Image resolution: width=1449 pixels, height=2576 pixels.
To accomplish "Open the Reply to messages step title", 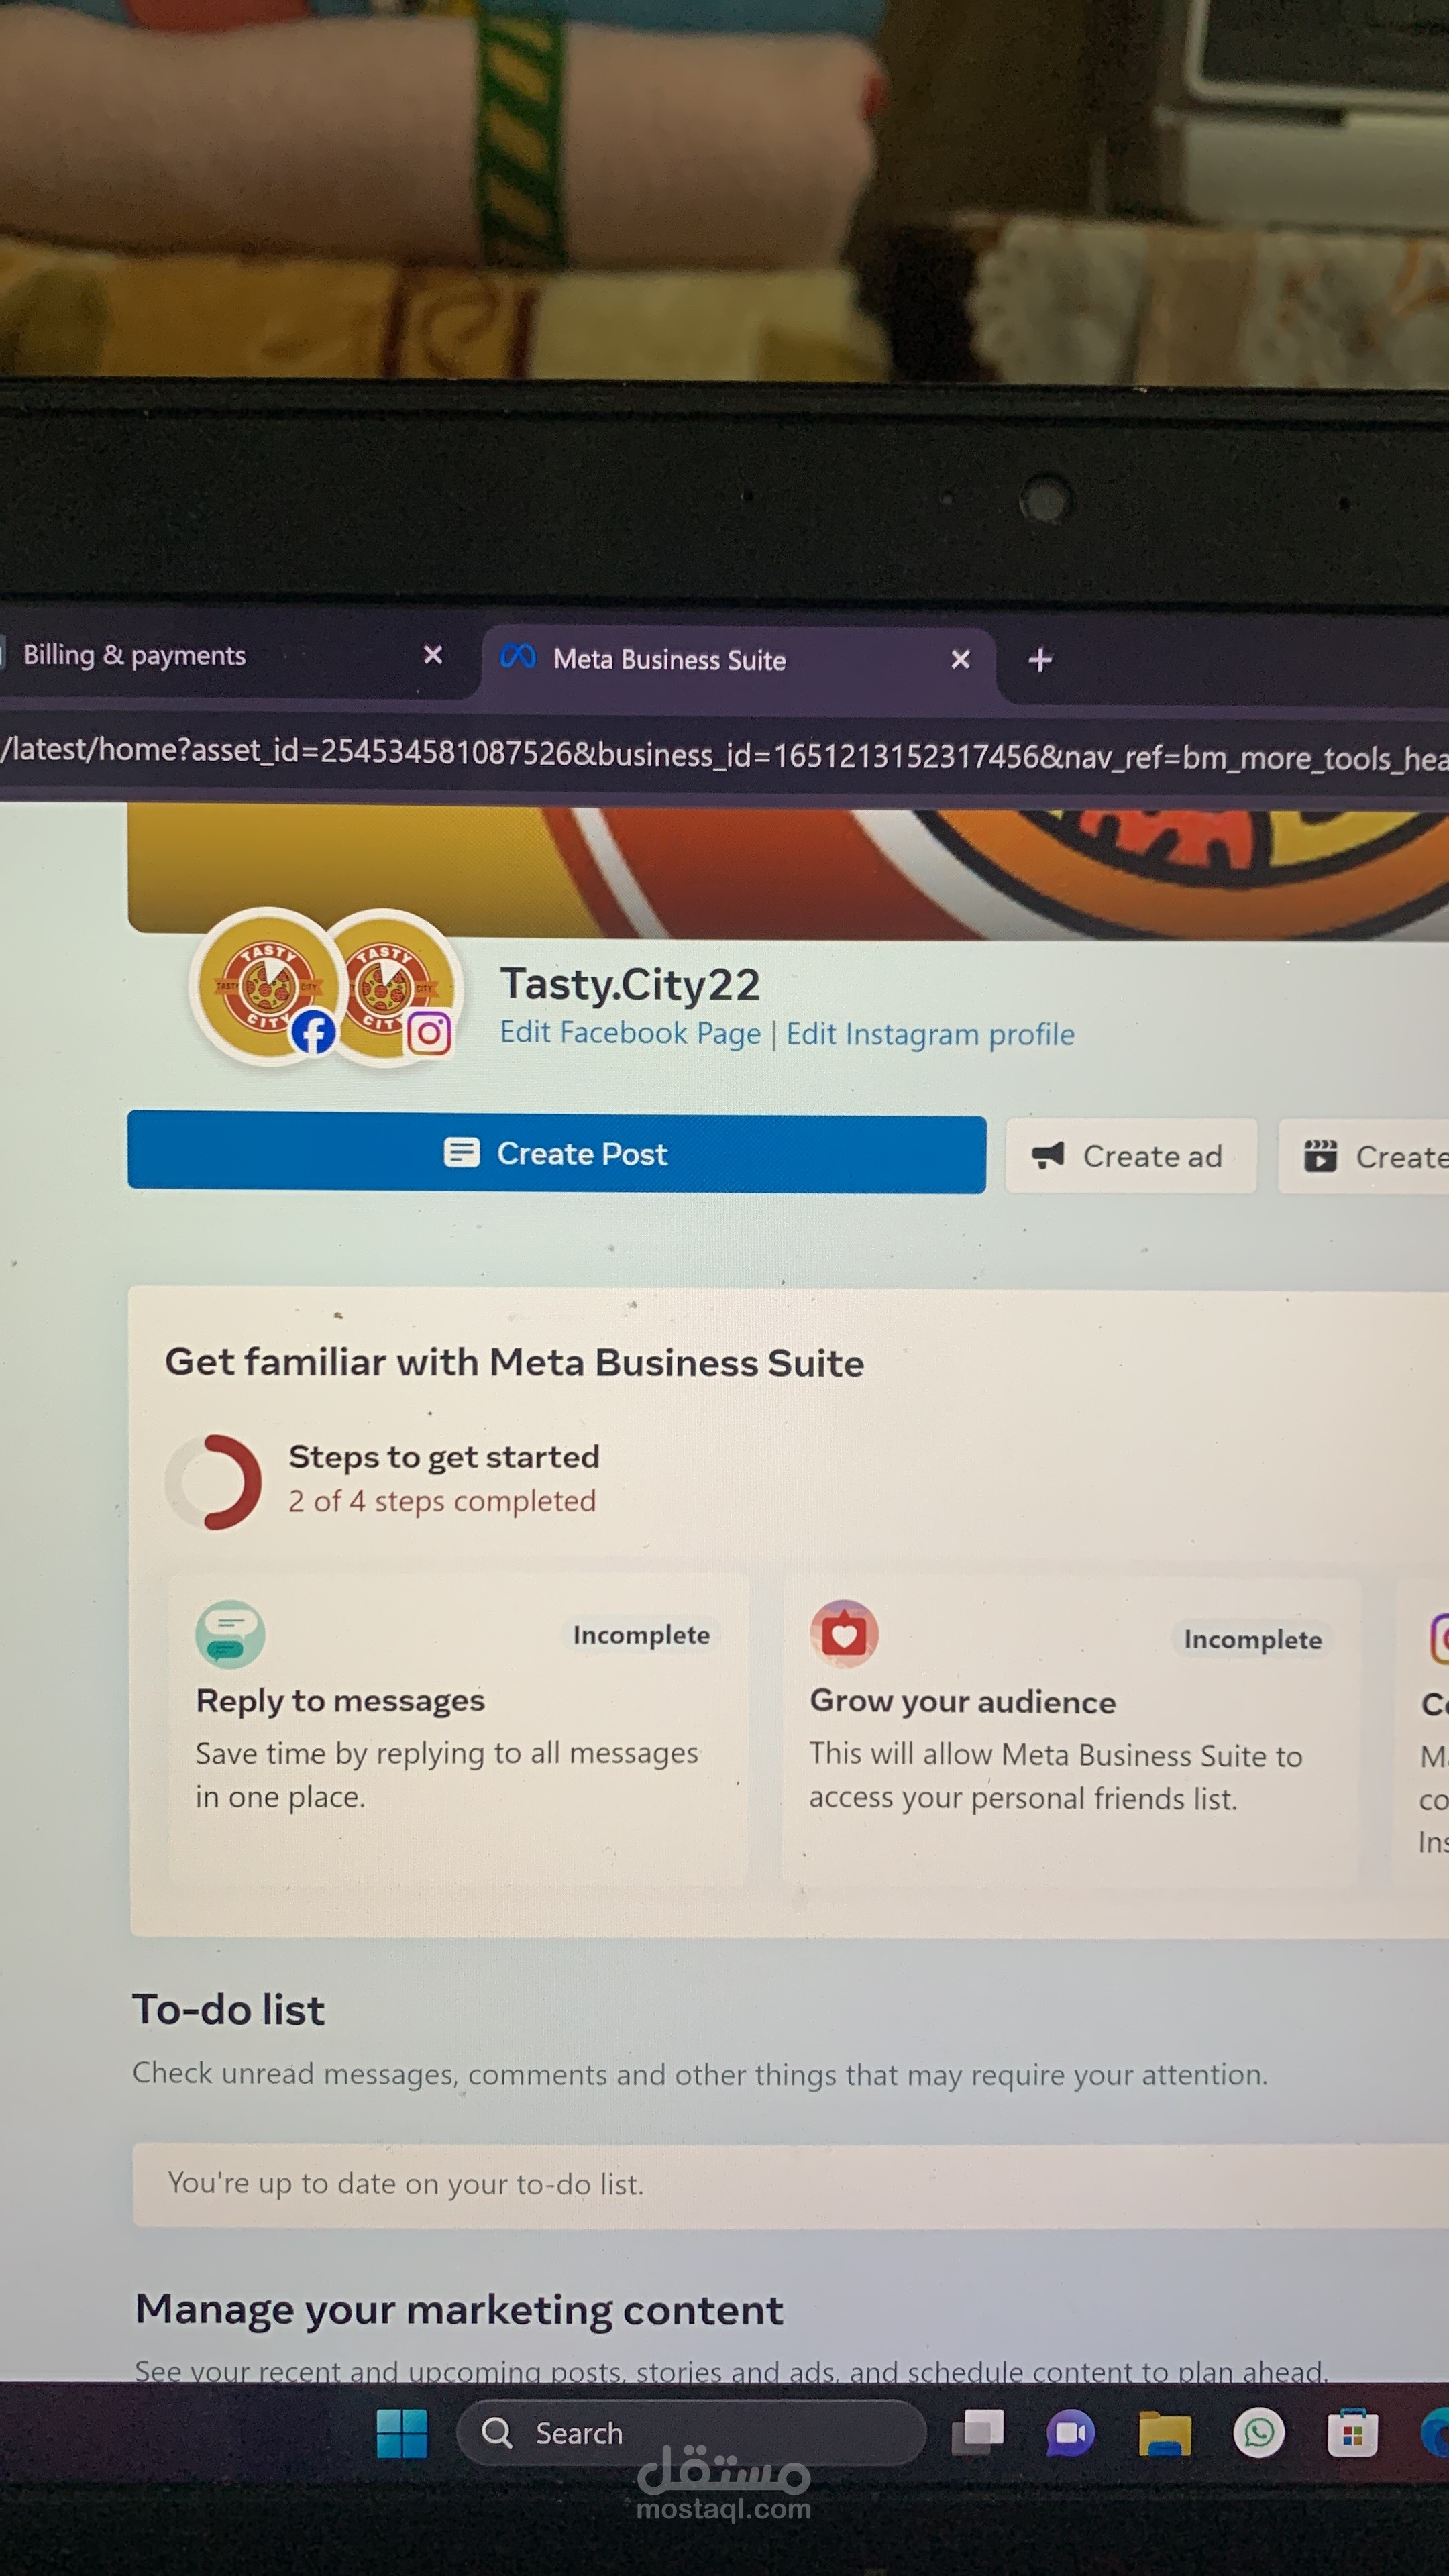I will click(340, 1701).
